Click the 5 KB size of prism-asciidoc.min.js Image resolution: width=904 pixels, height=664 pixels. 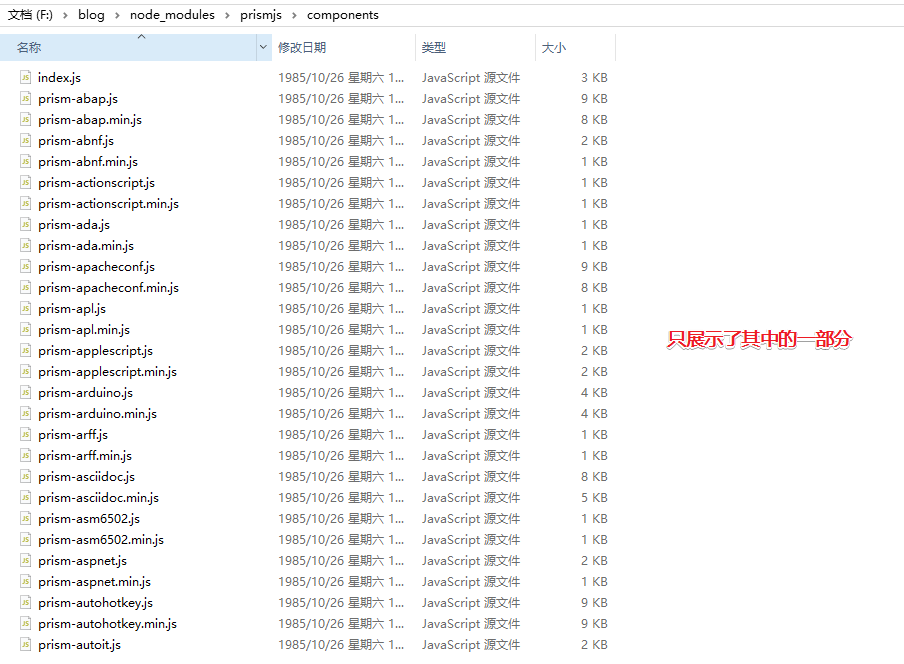pos(594,498)
